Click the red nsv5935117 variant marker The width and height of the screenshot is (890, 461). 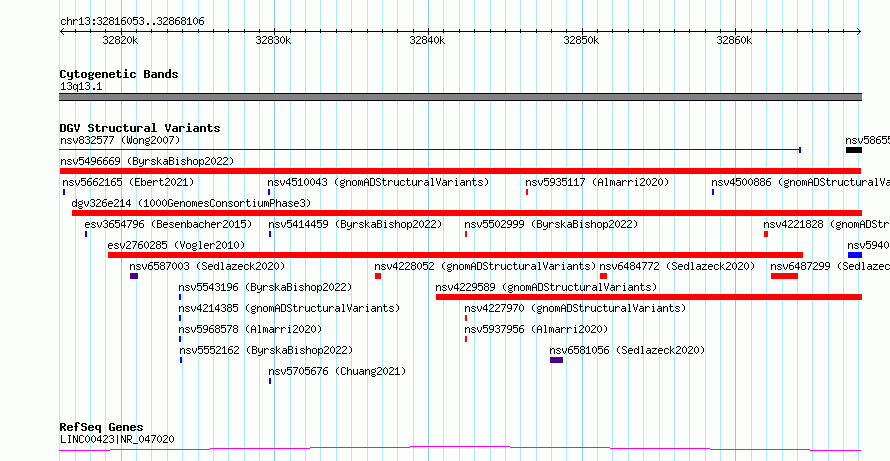[527, 192]
